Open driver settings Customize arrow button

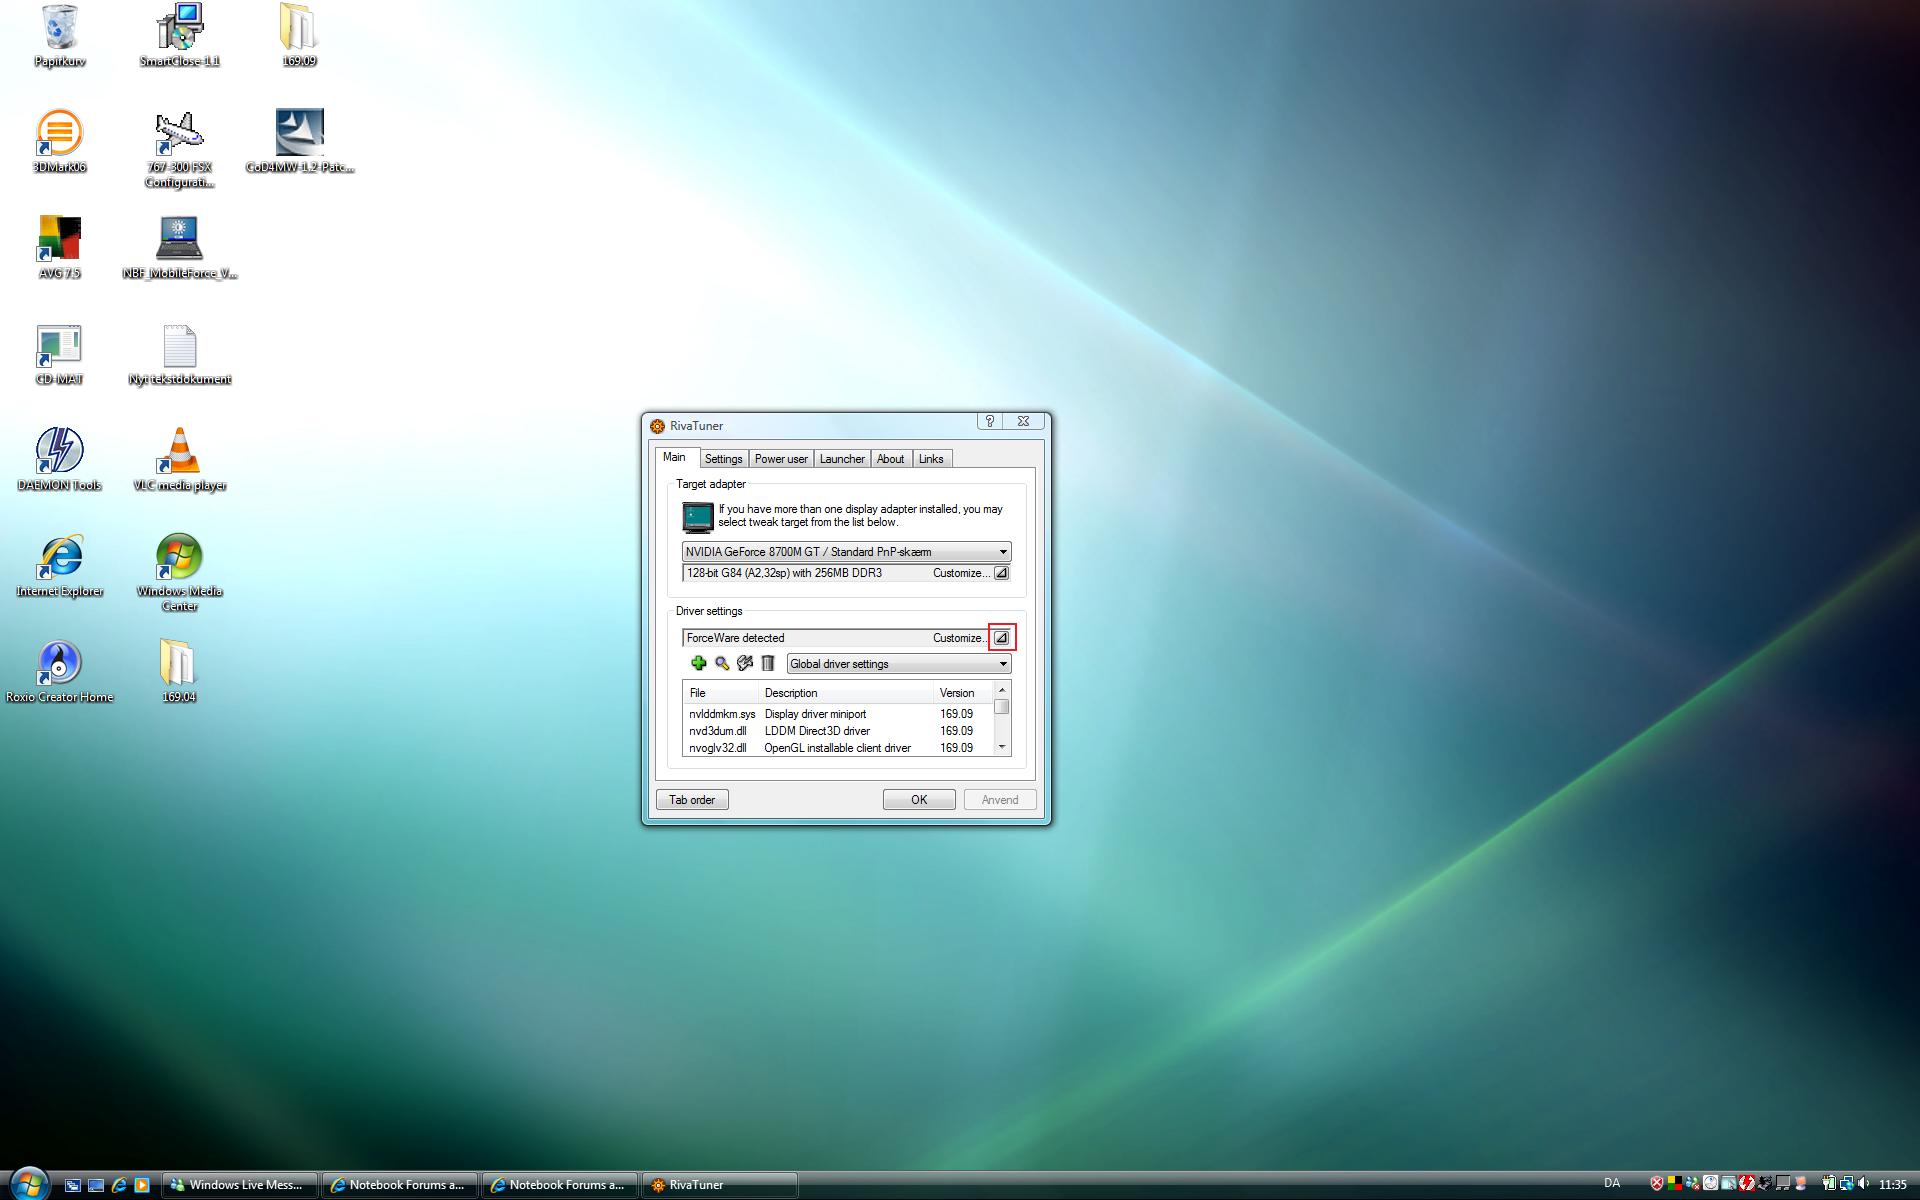(1001, 638)
